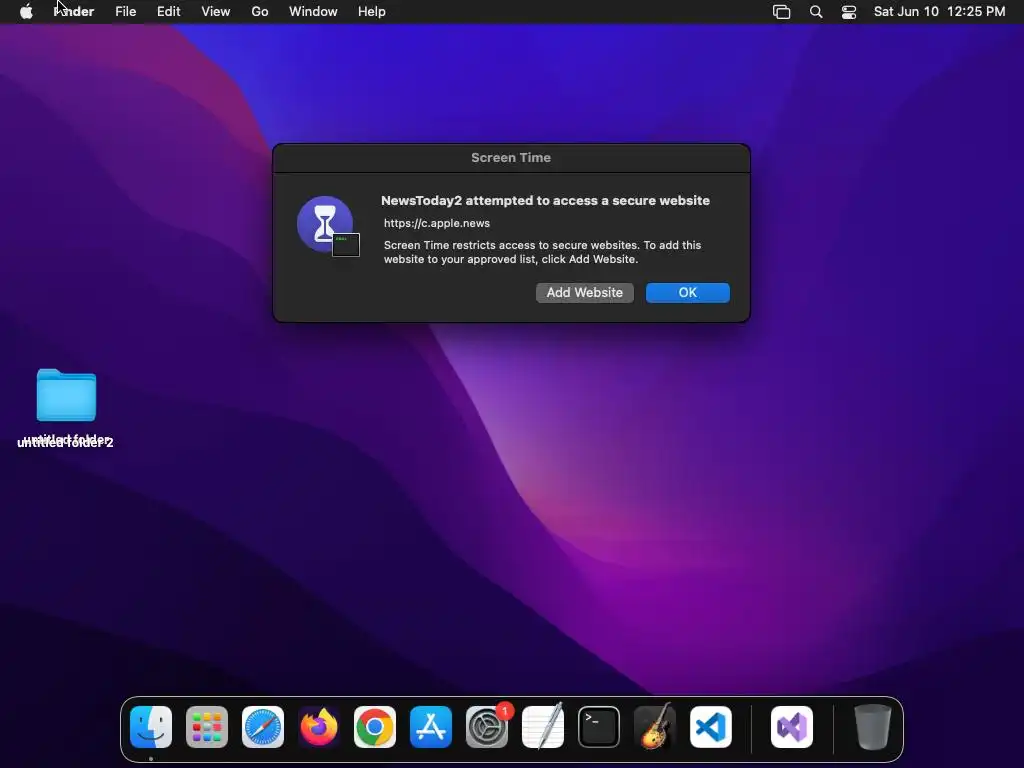The width and height of the screenshot is (1024, 768).
Task: Click the NewsToday2 attempted access heading
Action: coord(545,200)
